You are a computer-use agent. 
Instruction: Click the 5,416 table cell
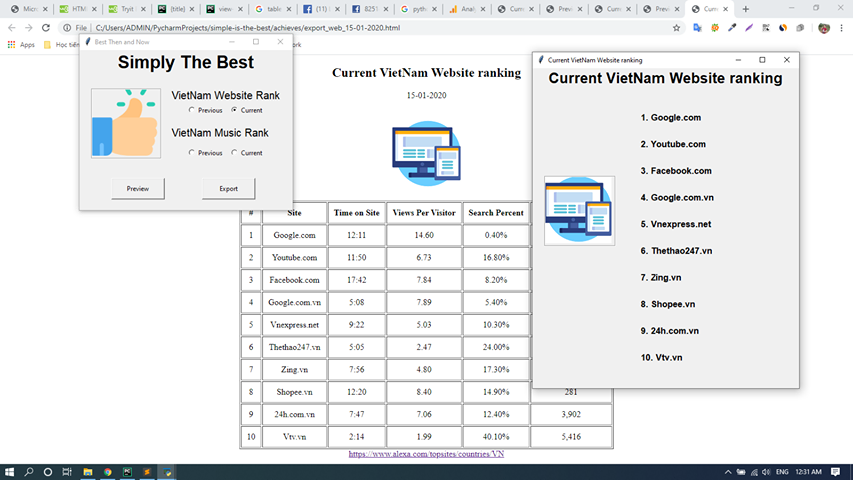[571, 436]
